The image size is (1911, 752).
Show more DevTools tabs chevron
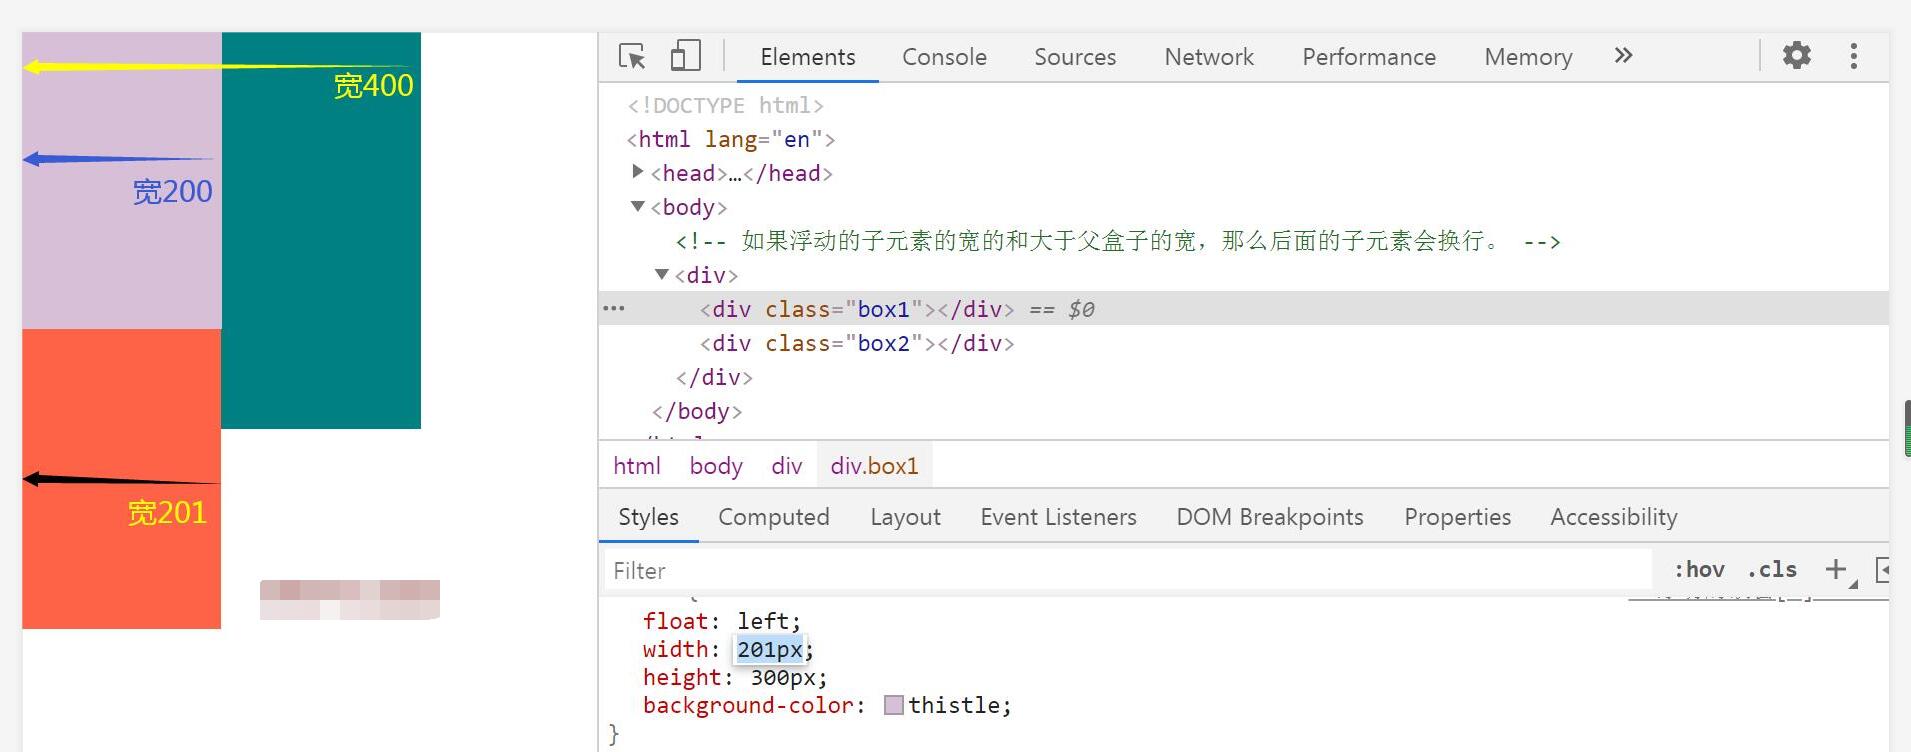(x=1623, y=55)
